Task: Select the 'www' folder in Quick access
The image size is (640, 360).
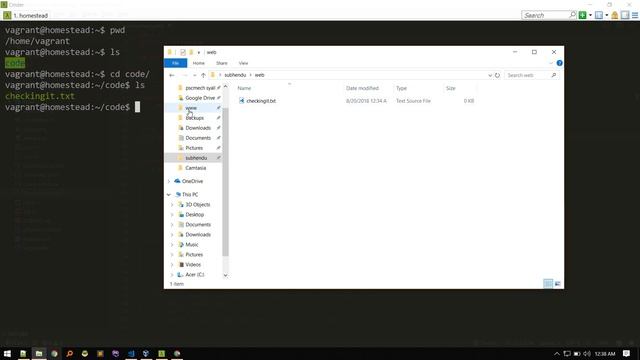Action: click(191, 108)
